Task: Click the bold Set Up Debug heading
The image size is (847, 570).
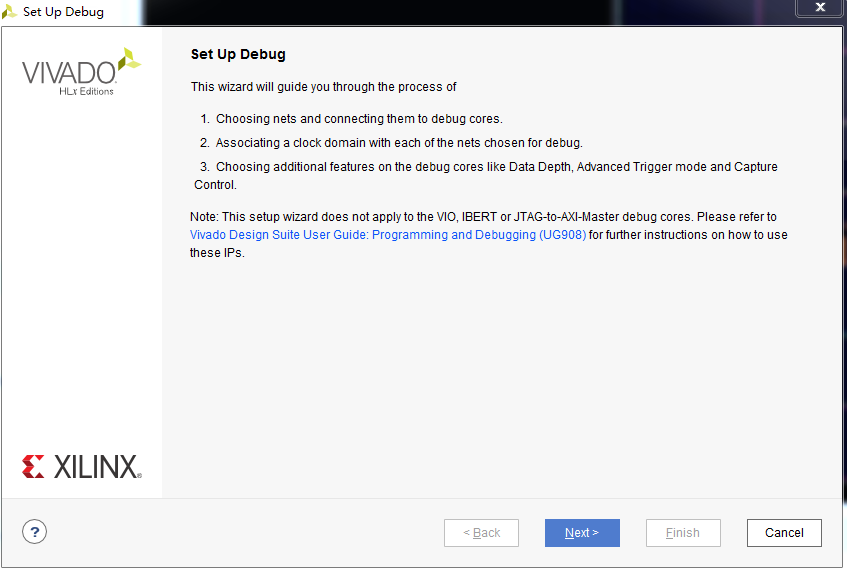Action: (238, 54)
